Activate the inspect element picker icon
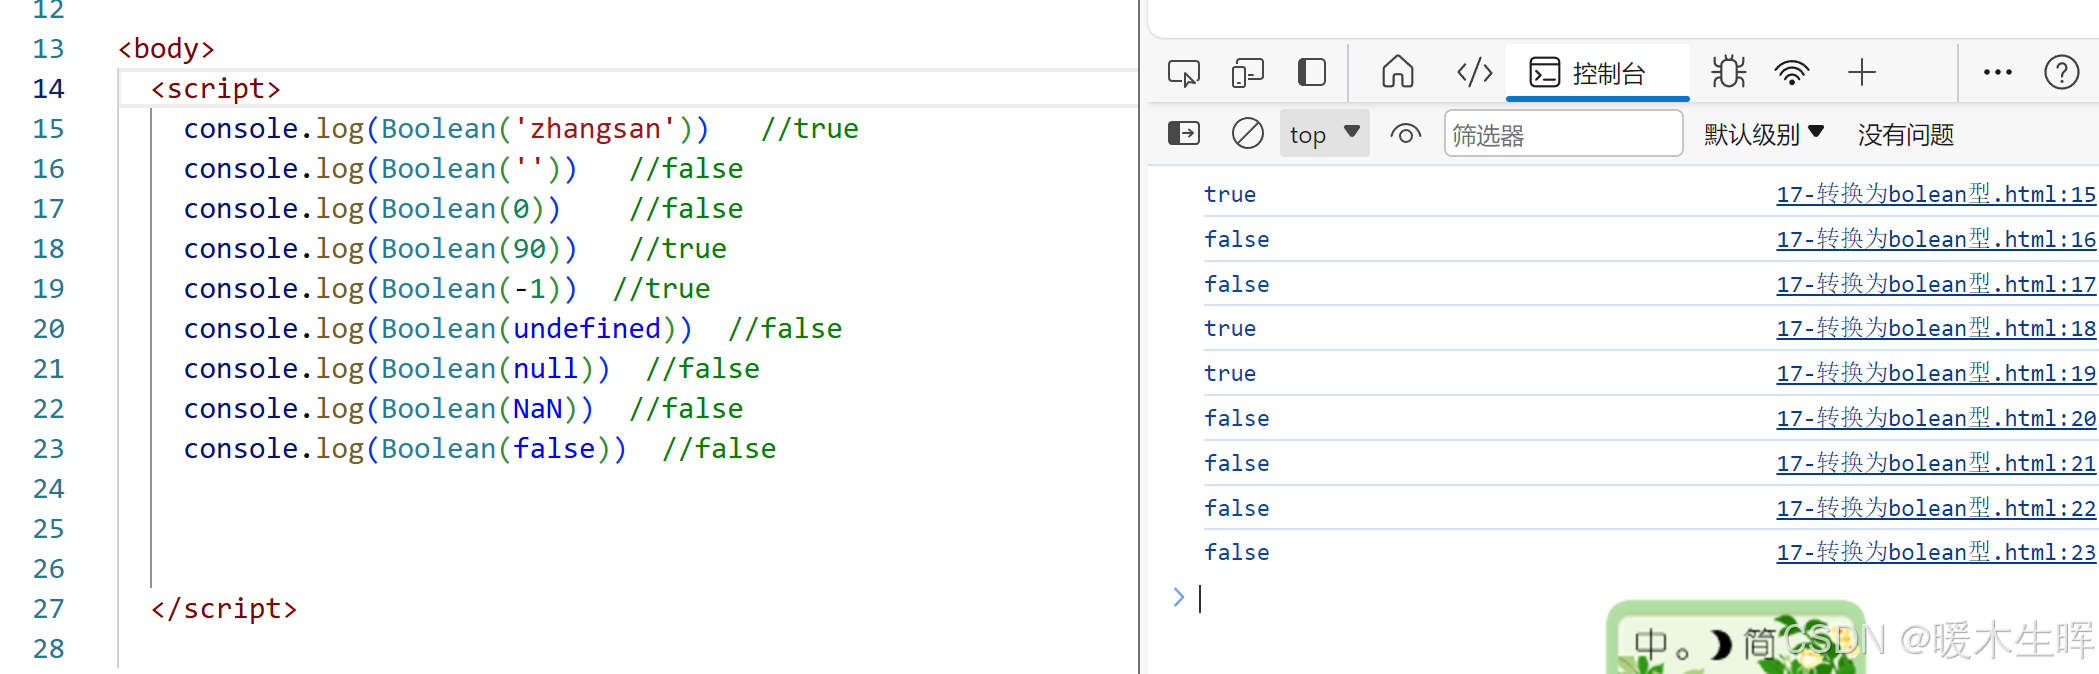Image resolution: width=2099 pixels, height=674 pixels. pyautogui.click(x=1184, y=73)
